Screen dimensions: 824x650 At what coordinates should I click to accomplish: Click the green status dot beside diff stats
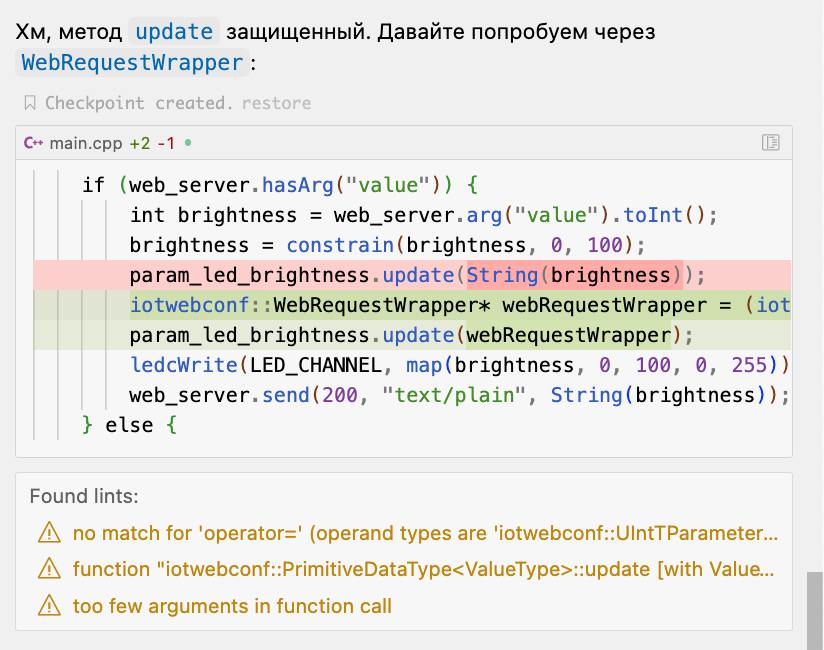[x=188, y=143]
